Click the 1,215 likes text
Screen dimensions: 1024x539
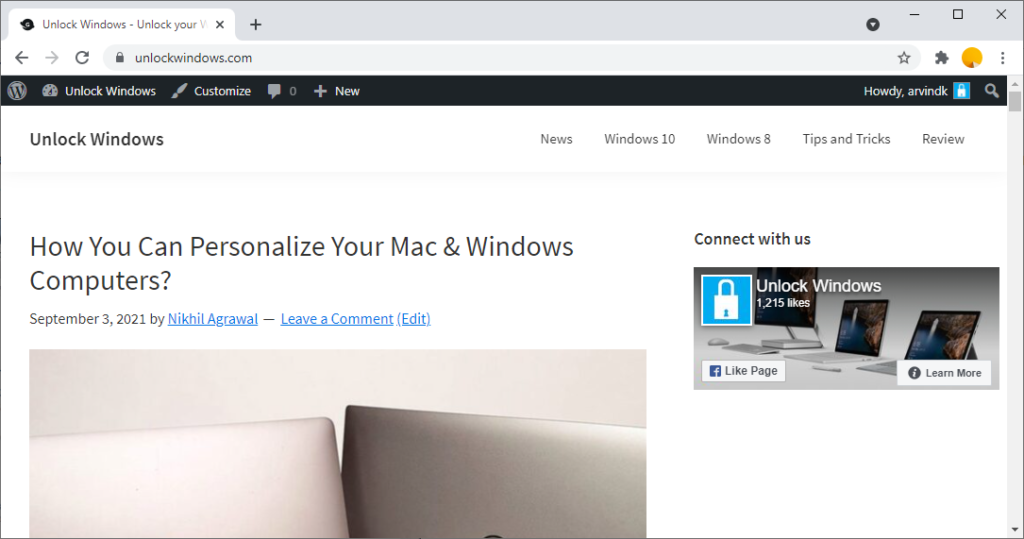pyautogui.click(x=783, y=302)
